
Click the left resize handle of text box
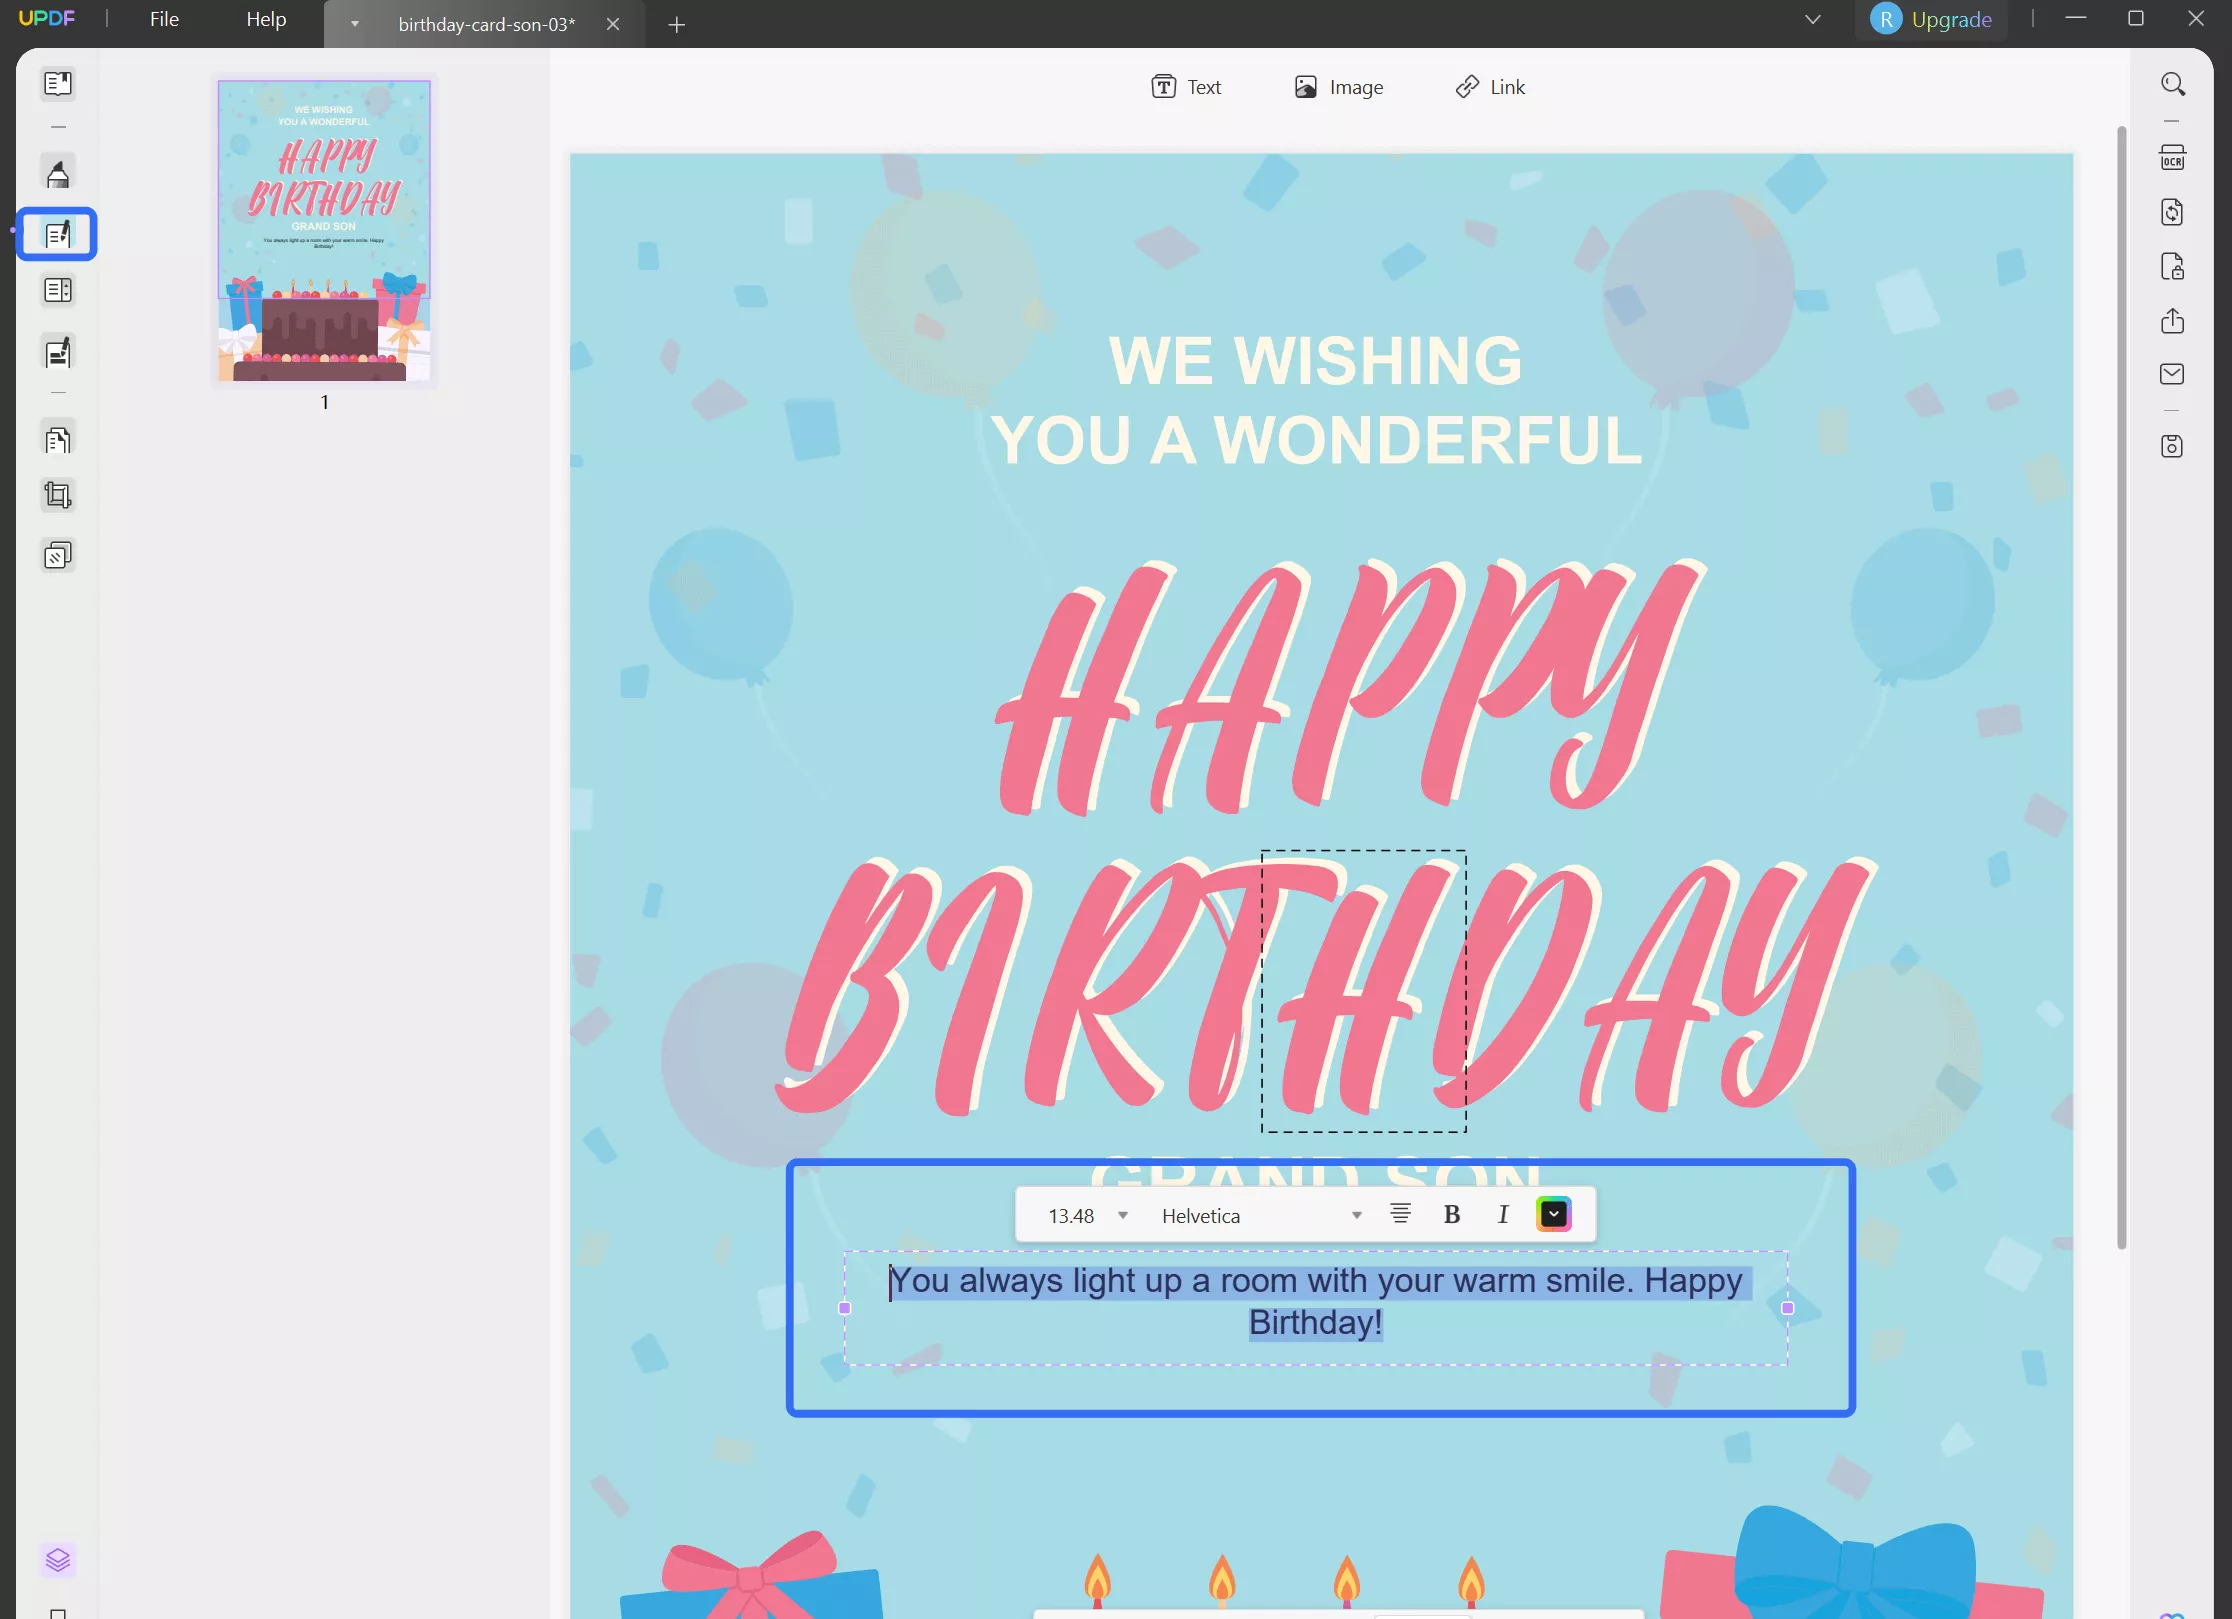[844, 1308]
